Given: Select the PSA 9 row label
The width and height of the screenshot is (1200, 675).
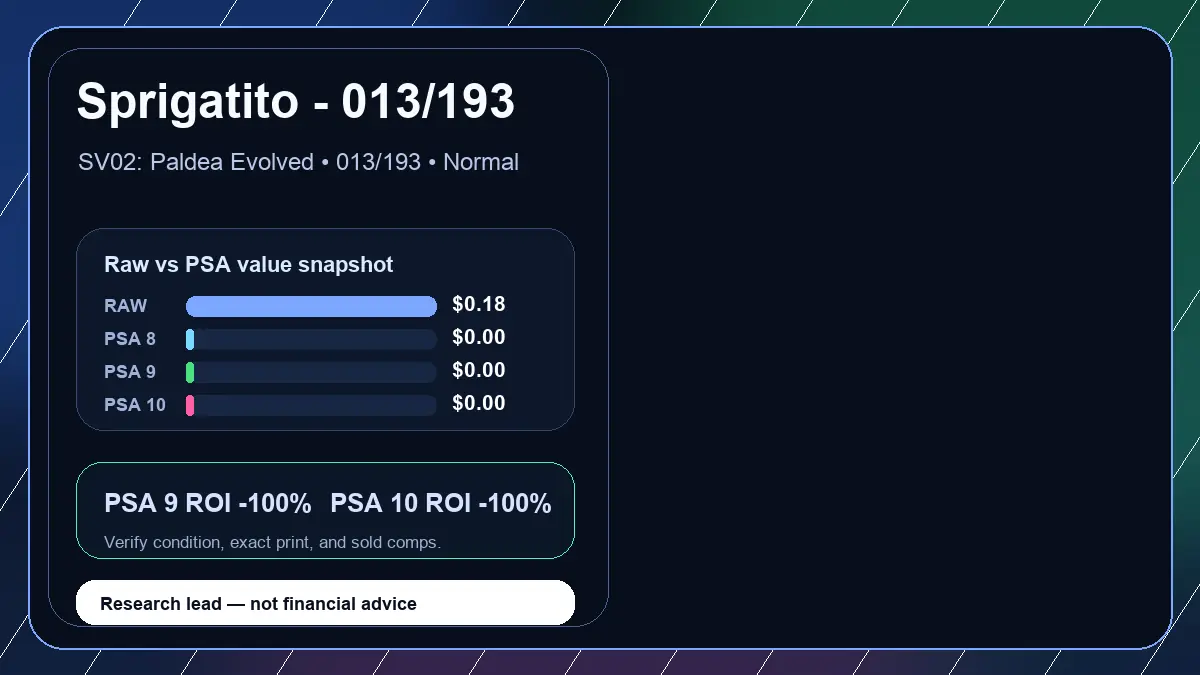Looking at the screenshot, I should tap(130, 372).
